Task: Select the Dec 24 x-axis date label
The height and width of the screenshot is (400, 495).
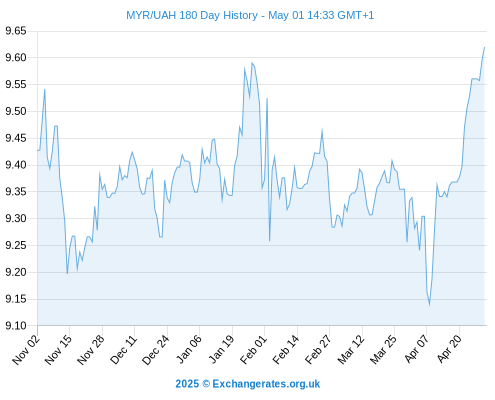Action: point(156,350)
